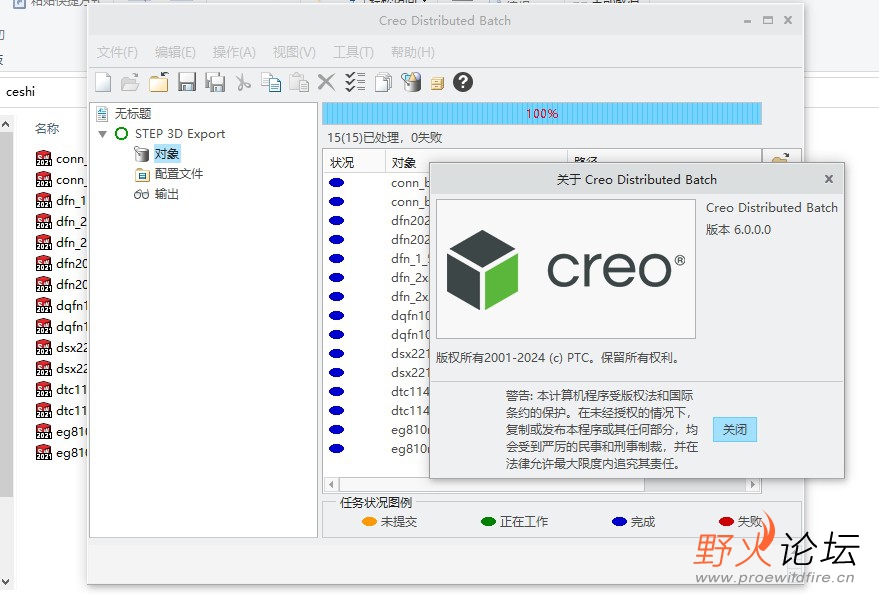Click the 状况 column header
Screen dimensions: 879x594
[x=354, y=163]
